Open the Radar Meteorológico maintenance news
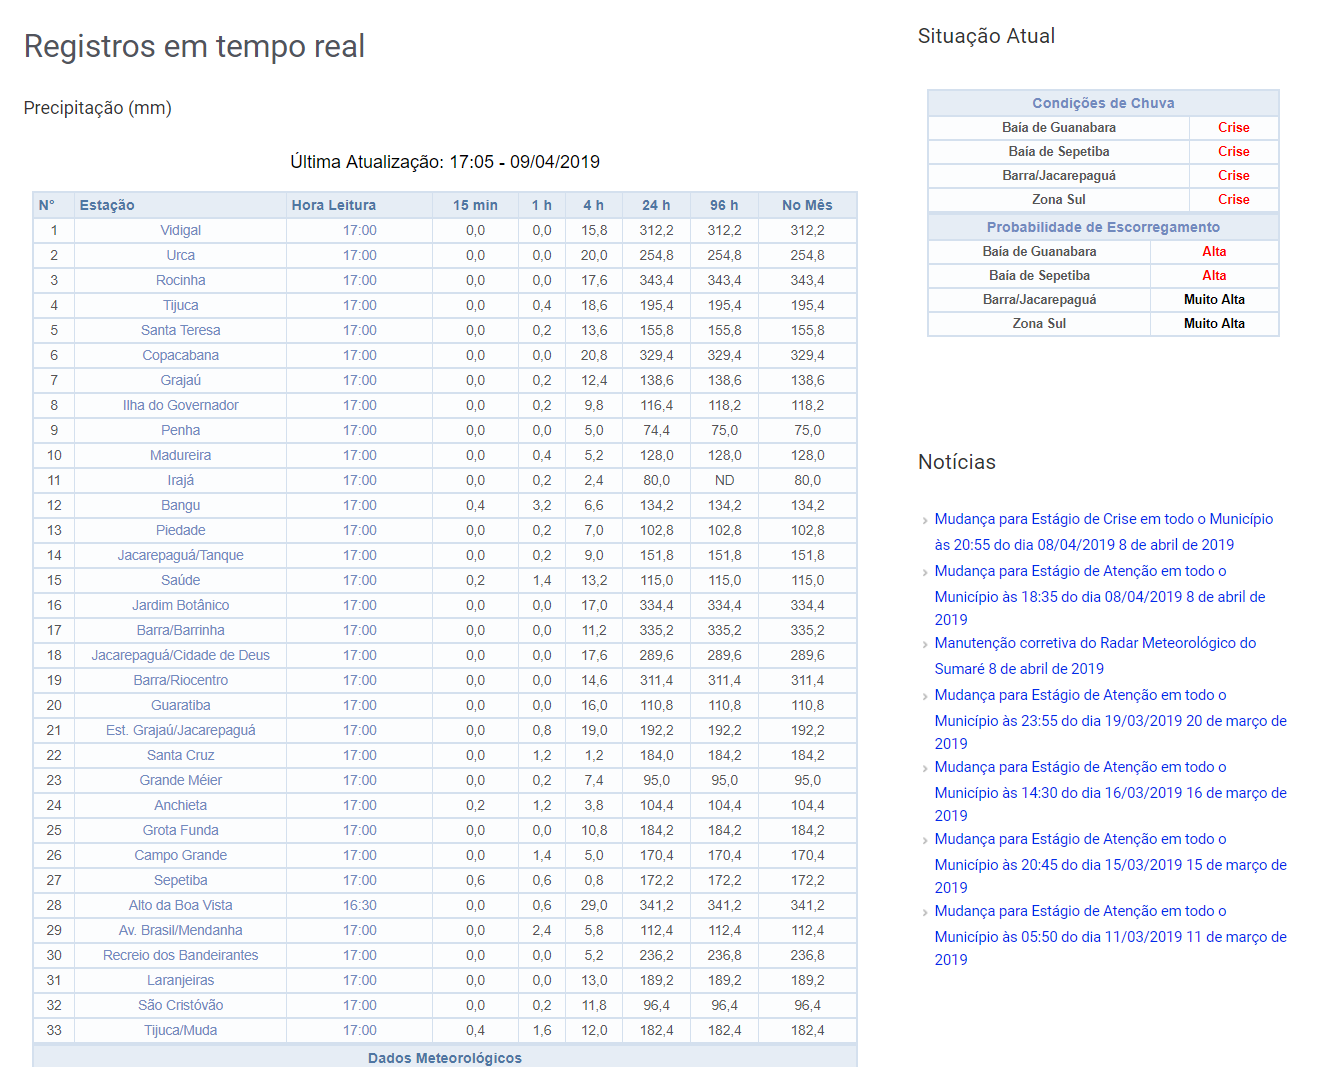The image size is (1329, 1067). 1095,656
